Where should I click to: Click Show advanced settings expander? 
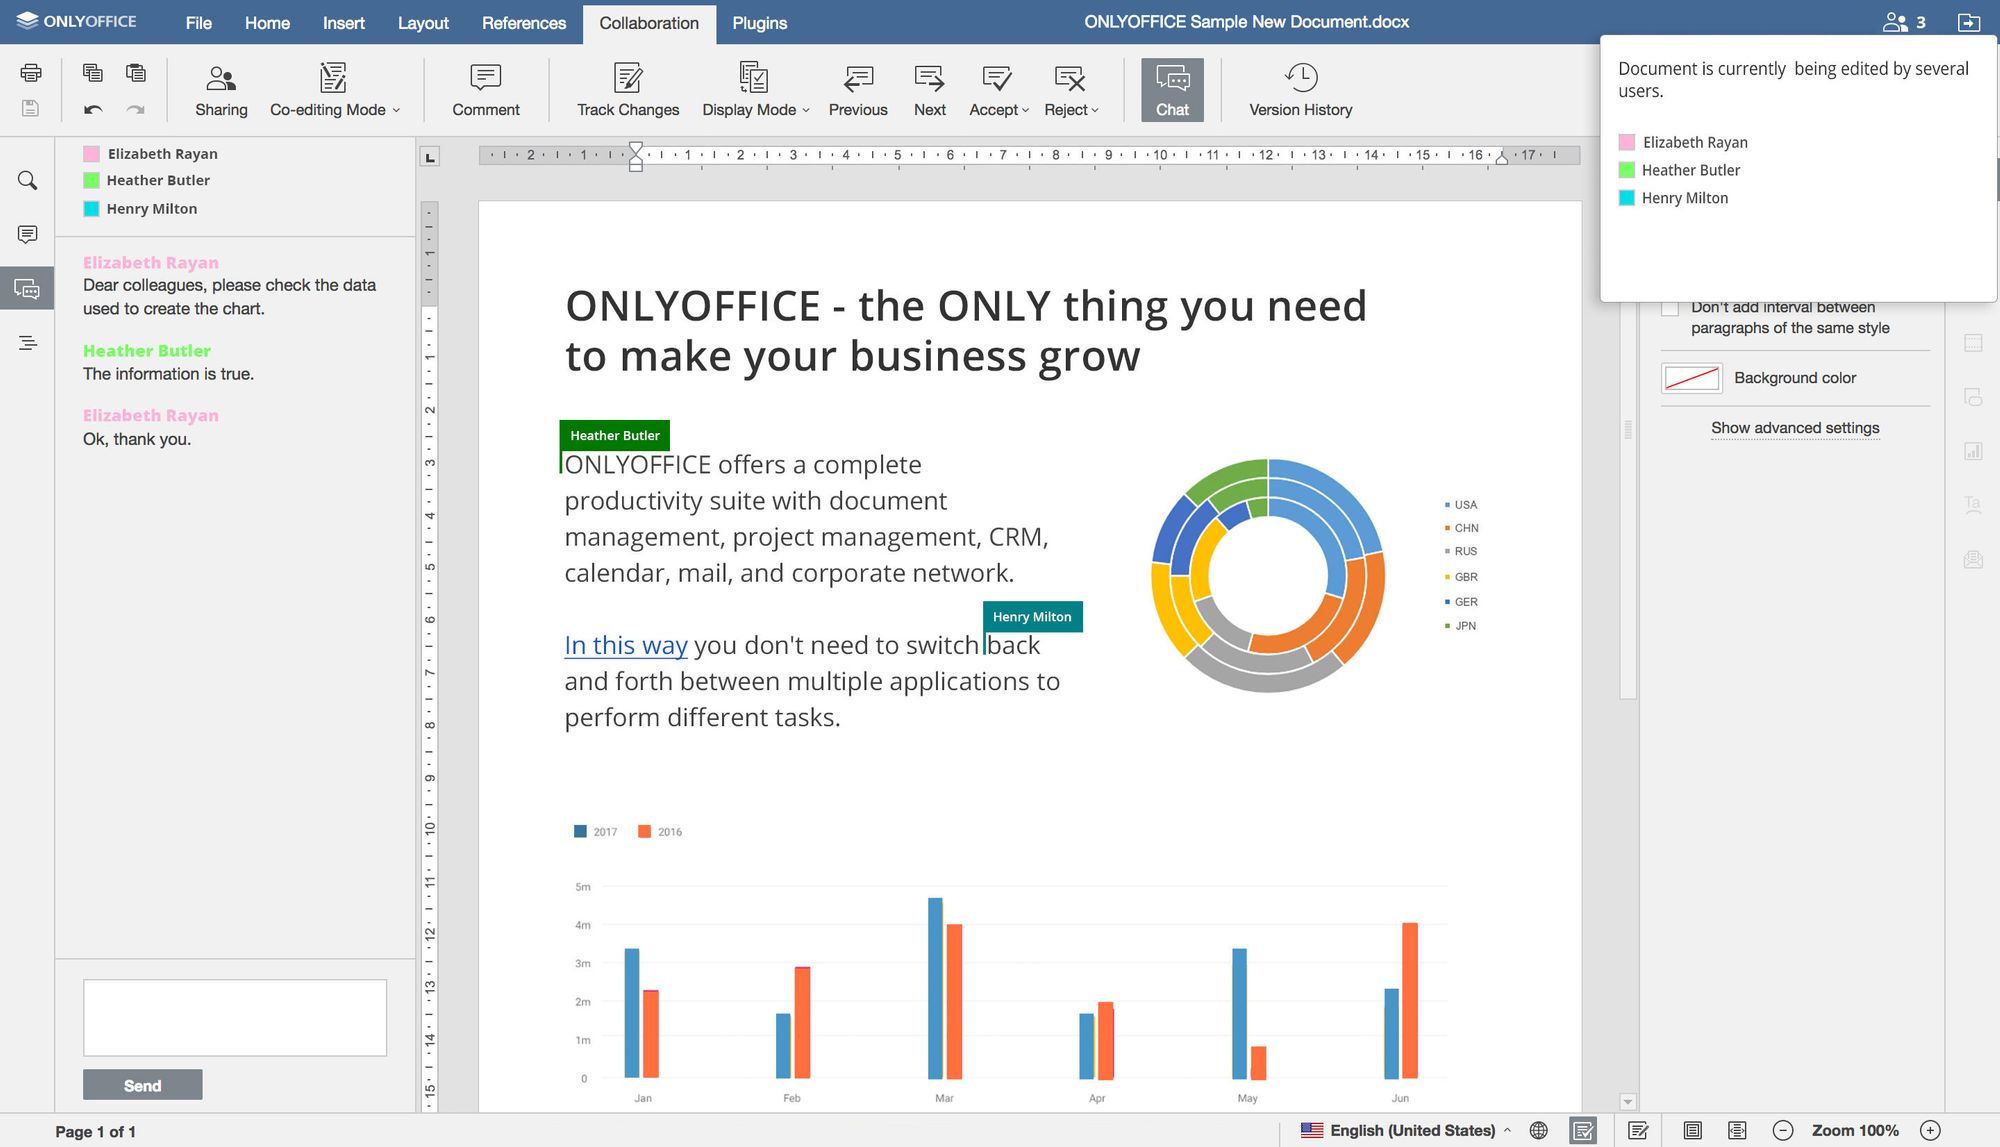[x=1794, y=427]
